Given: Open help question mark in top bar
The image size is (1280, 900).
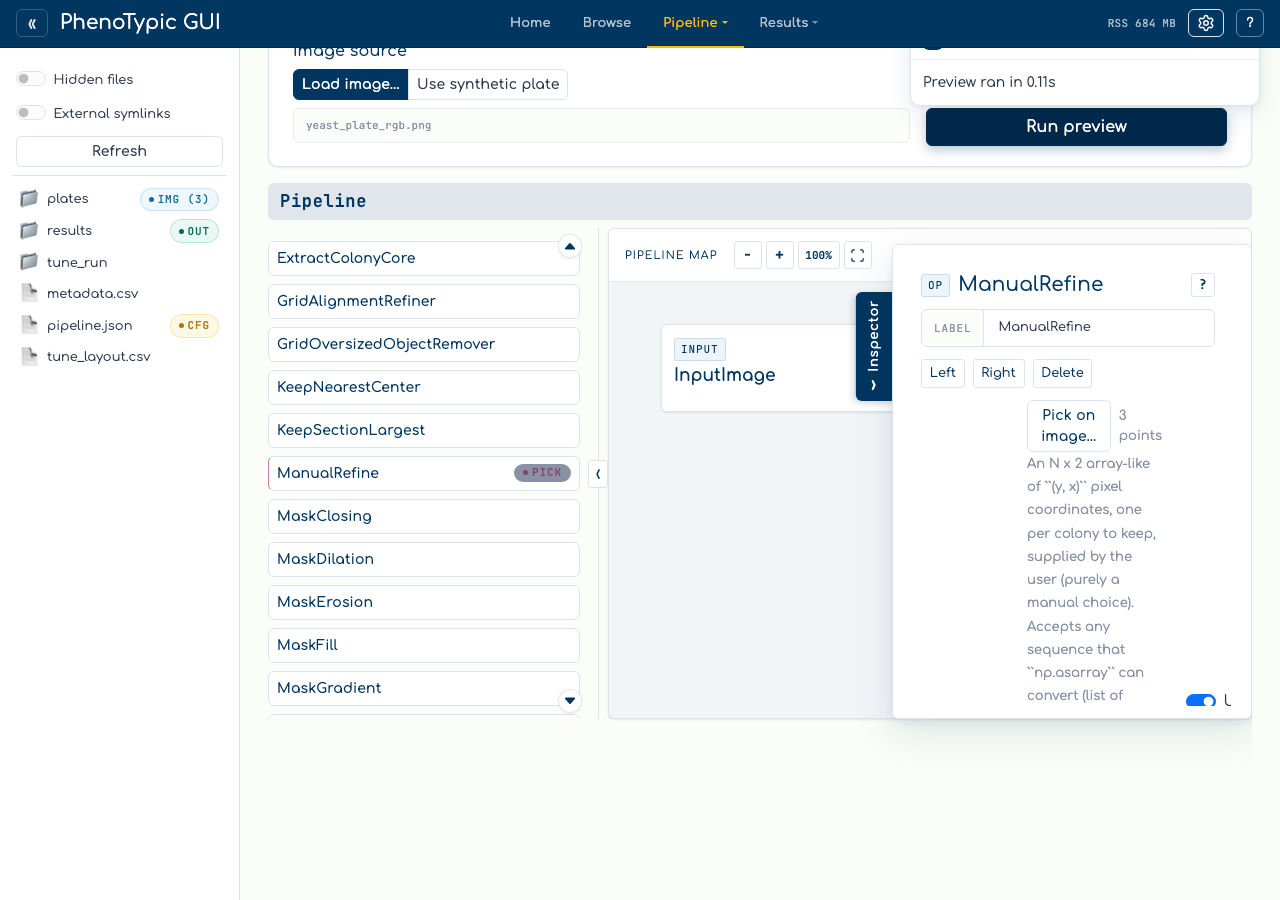Looking at the screenshot, I should point(1250,23).
